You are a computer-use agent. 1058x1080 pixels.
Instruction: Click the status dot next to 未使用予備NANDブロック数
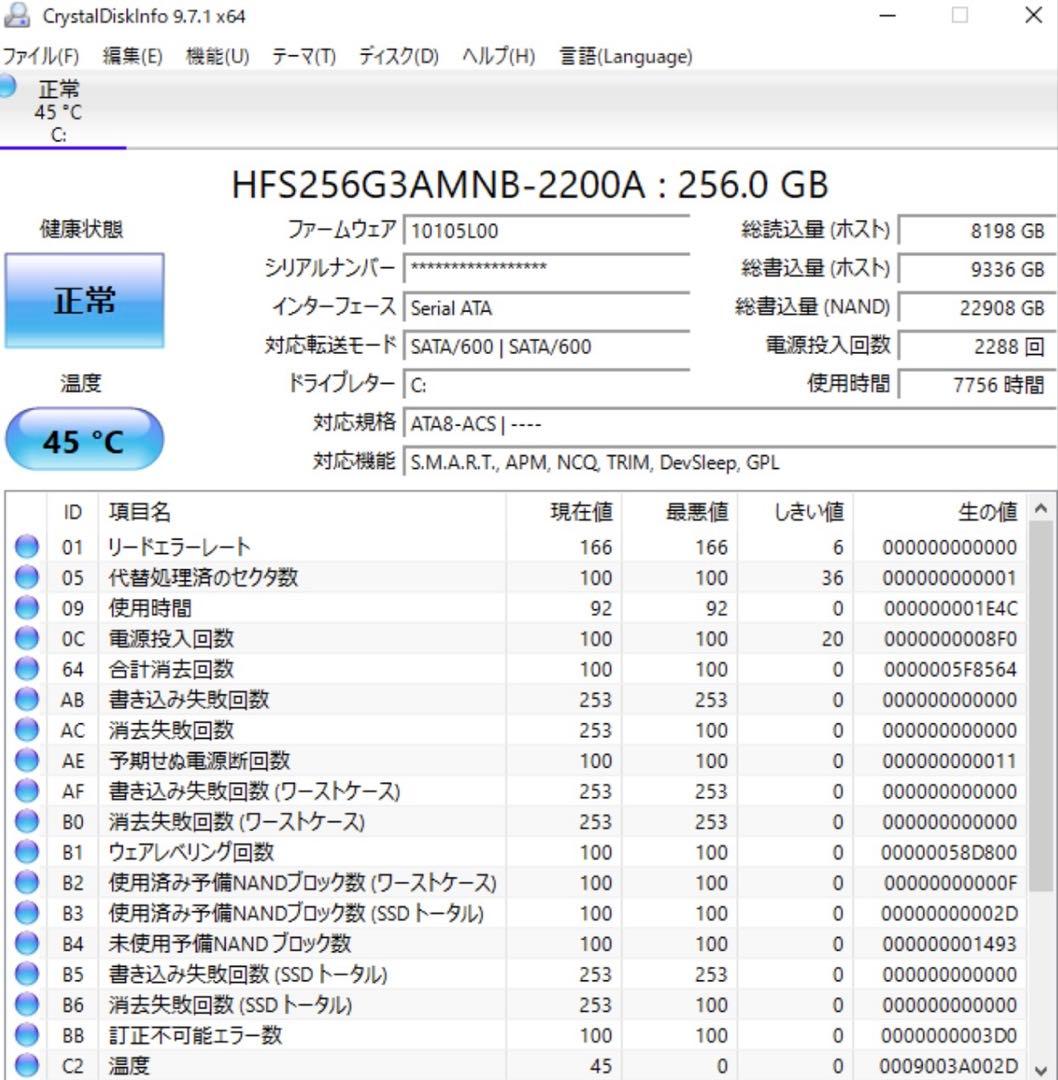point(27,943)
